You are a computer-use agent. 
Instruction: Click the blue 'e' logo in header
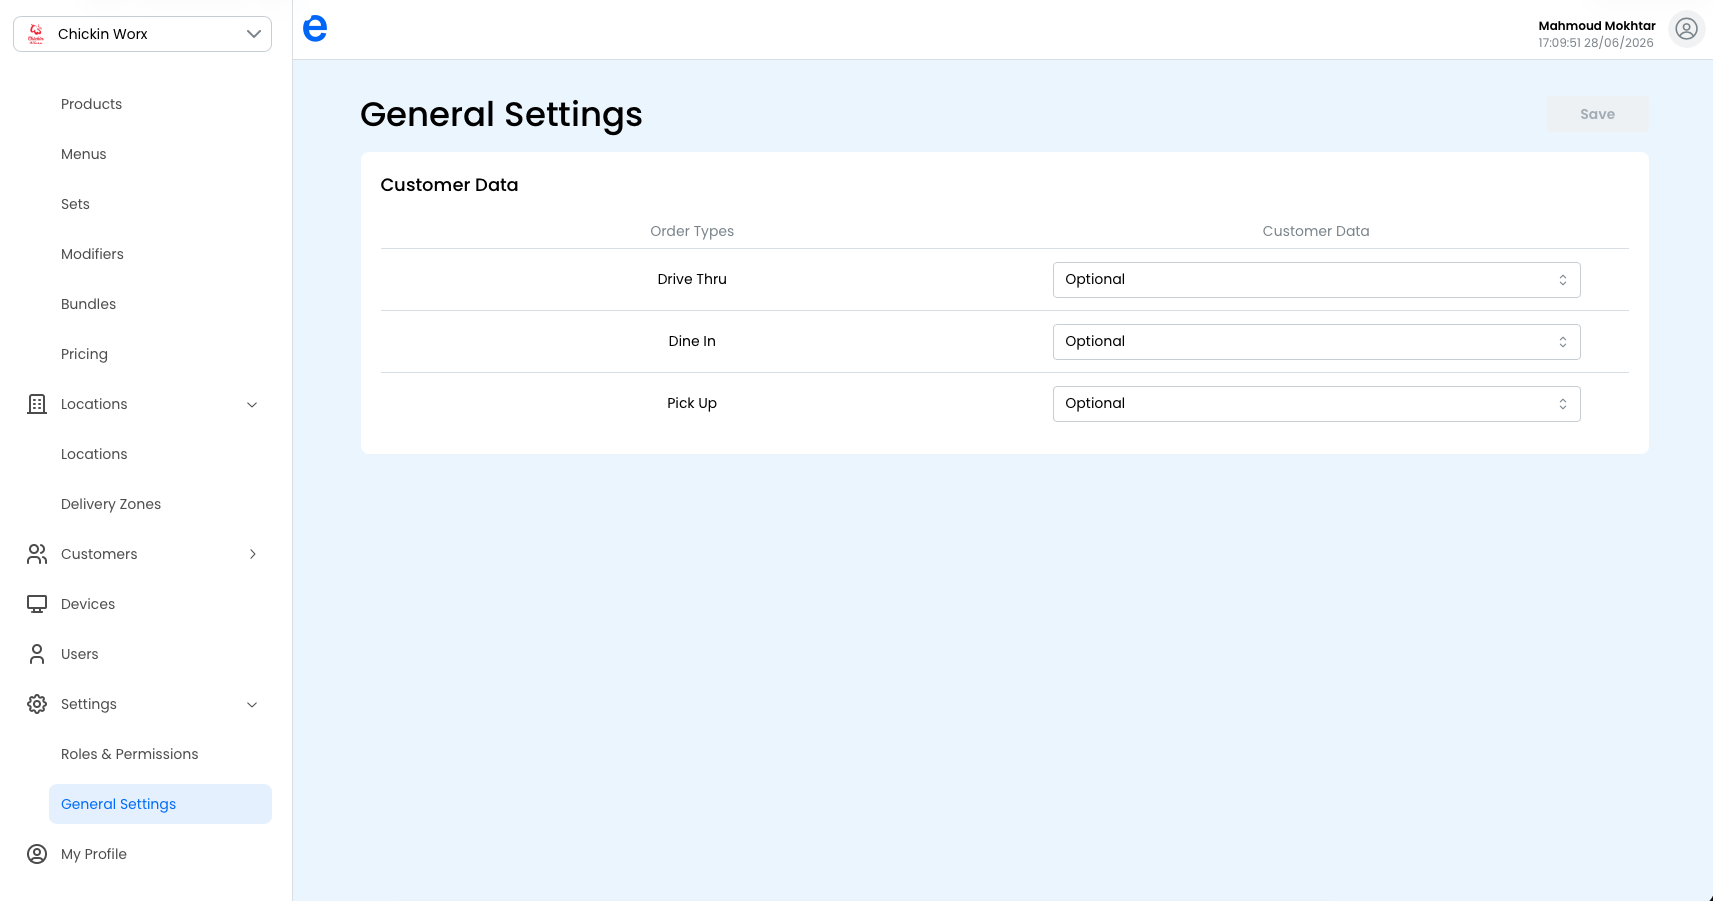(x=315, y=29)
